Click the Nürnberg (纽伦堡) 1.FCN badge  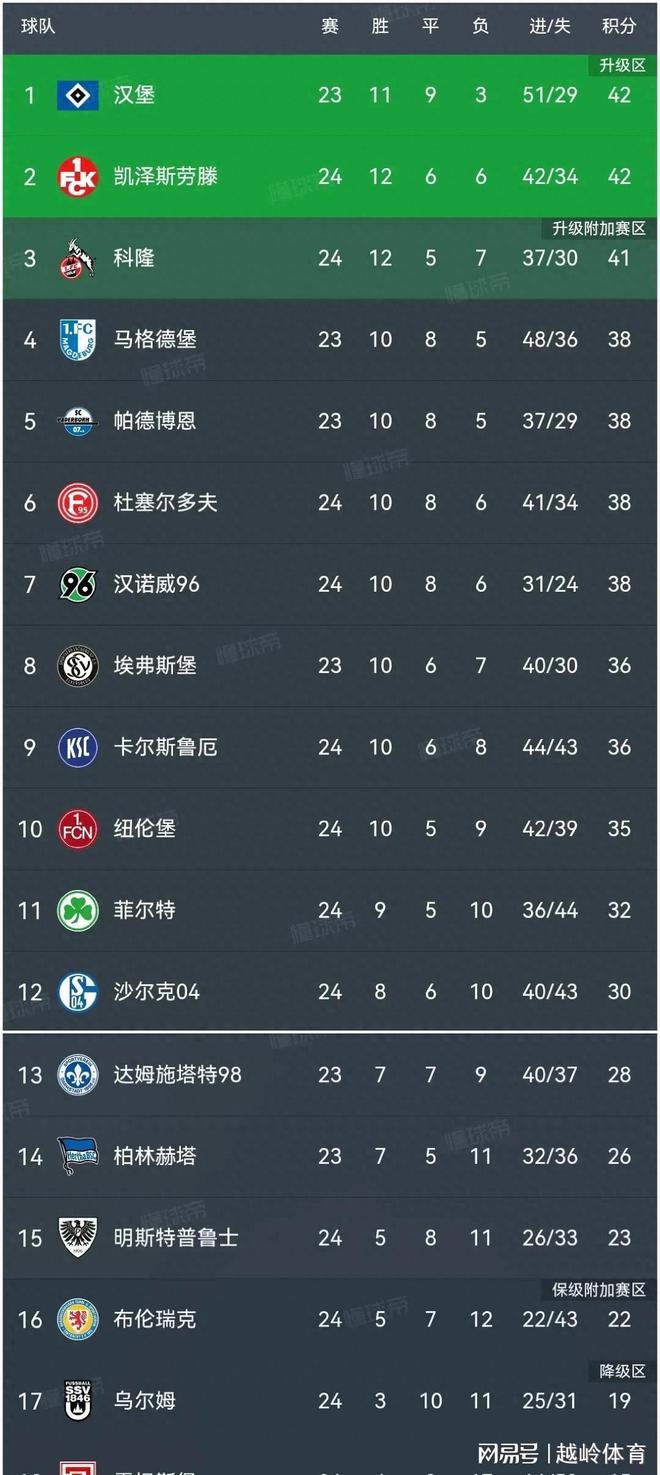77,828
